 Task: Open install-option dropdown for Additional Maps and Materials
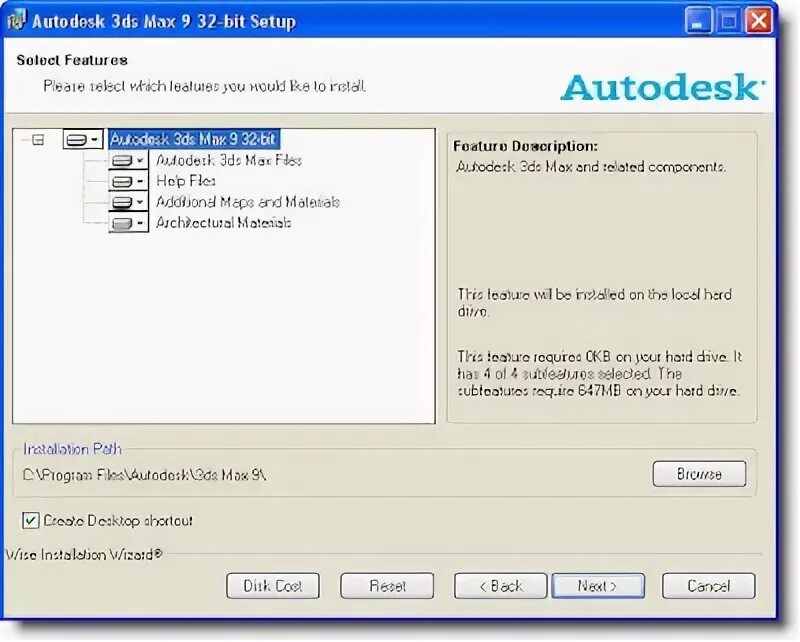128,202
